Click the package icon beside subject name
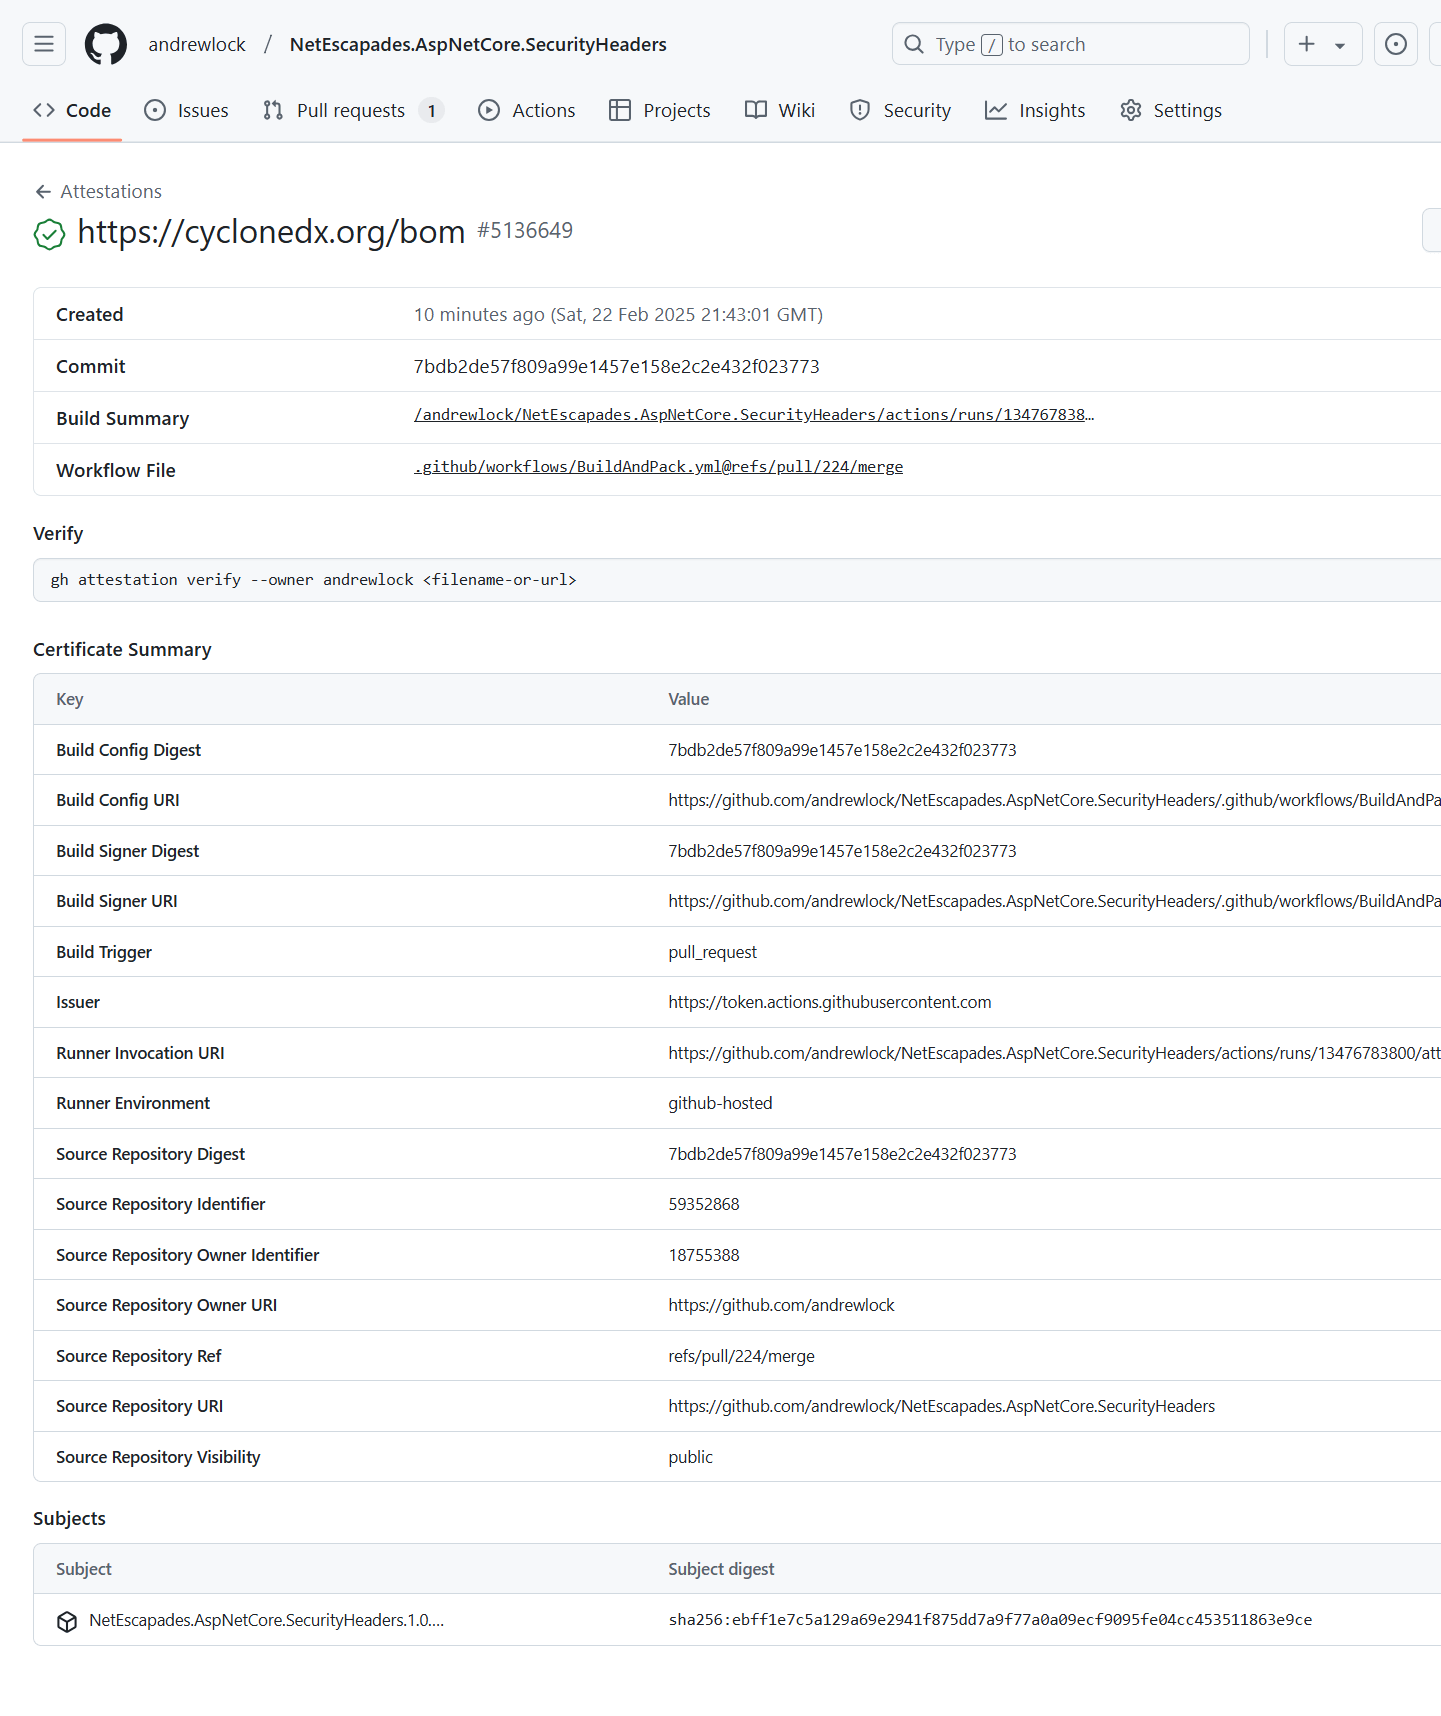 tap(67, 1621)
